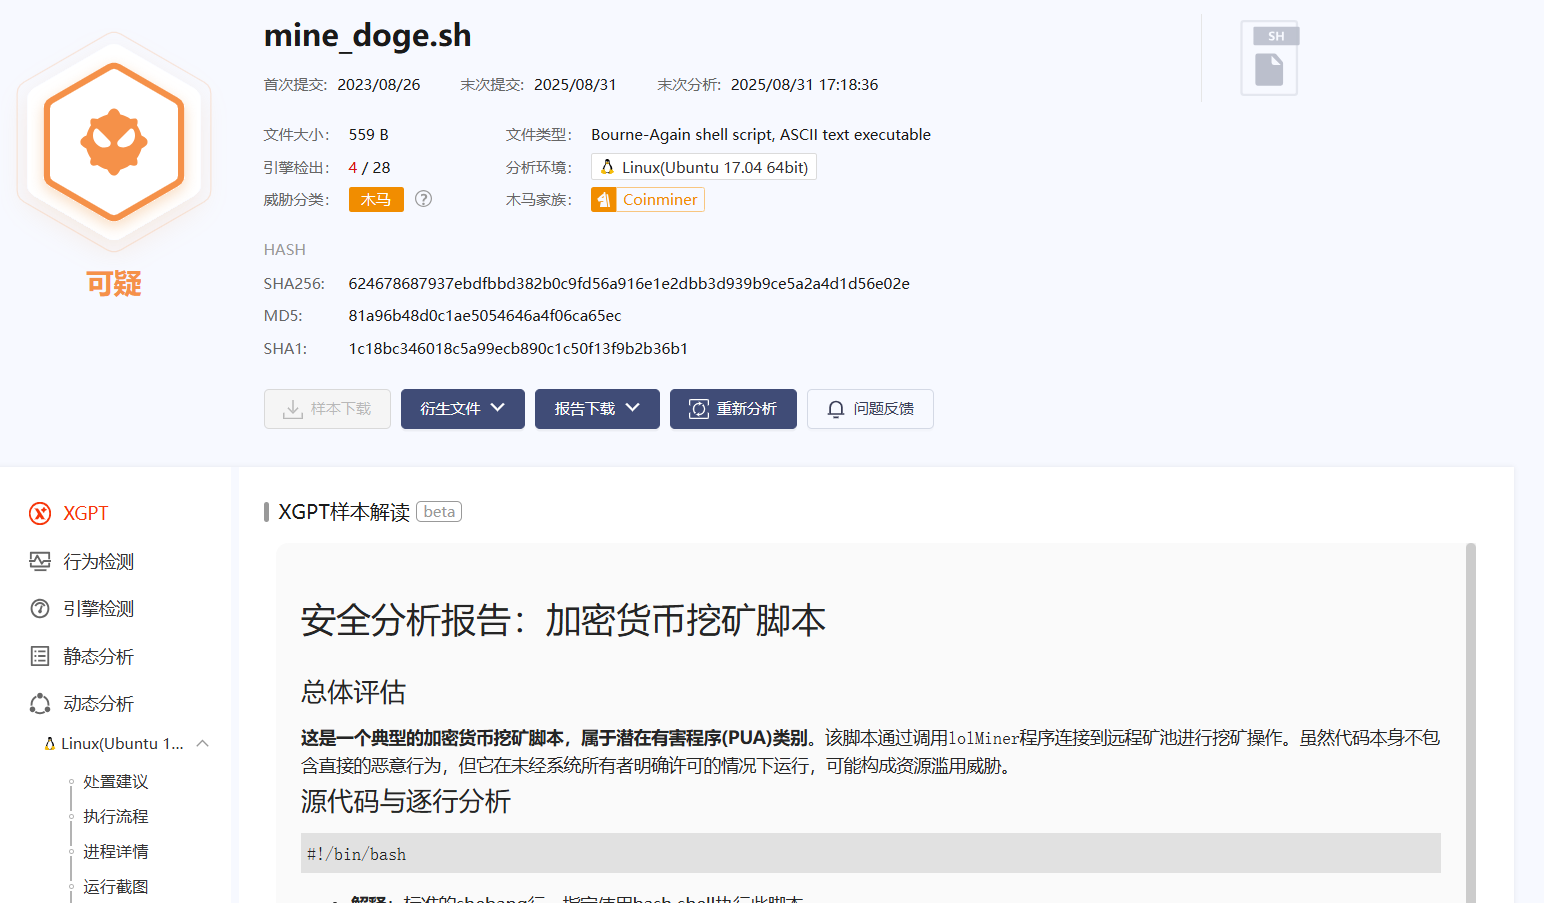Go to 执行流程 section
Image resolution: width=1544 pixels, height=903 pixels.
116,817
